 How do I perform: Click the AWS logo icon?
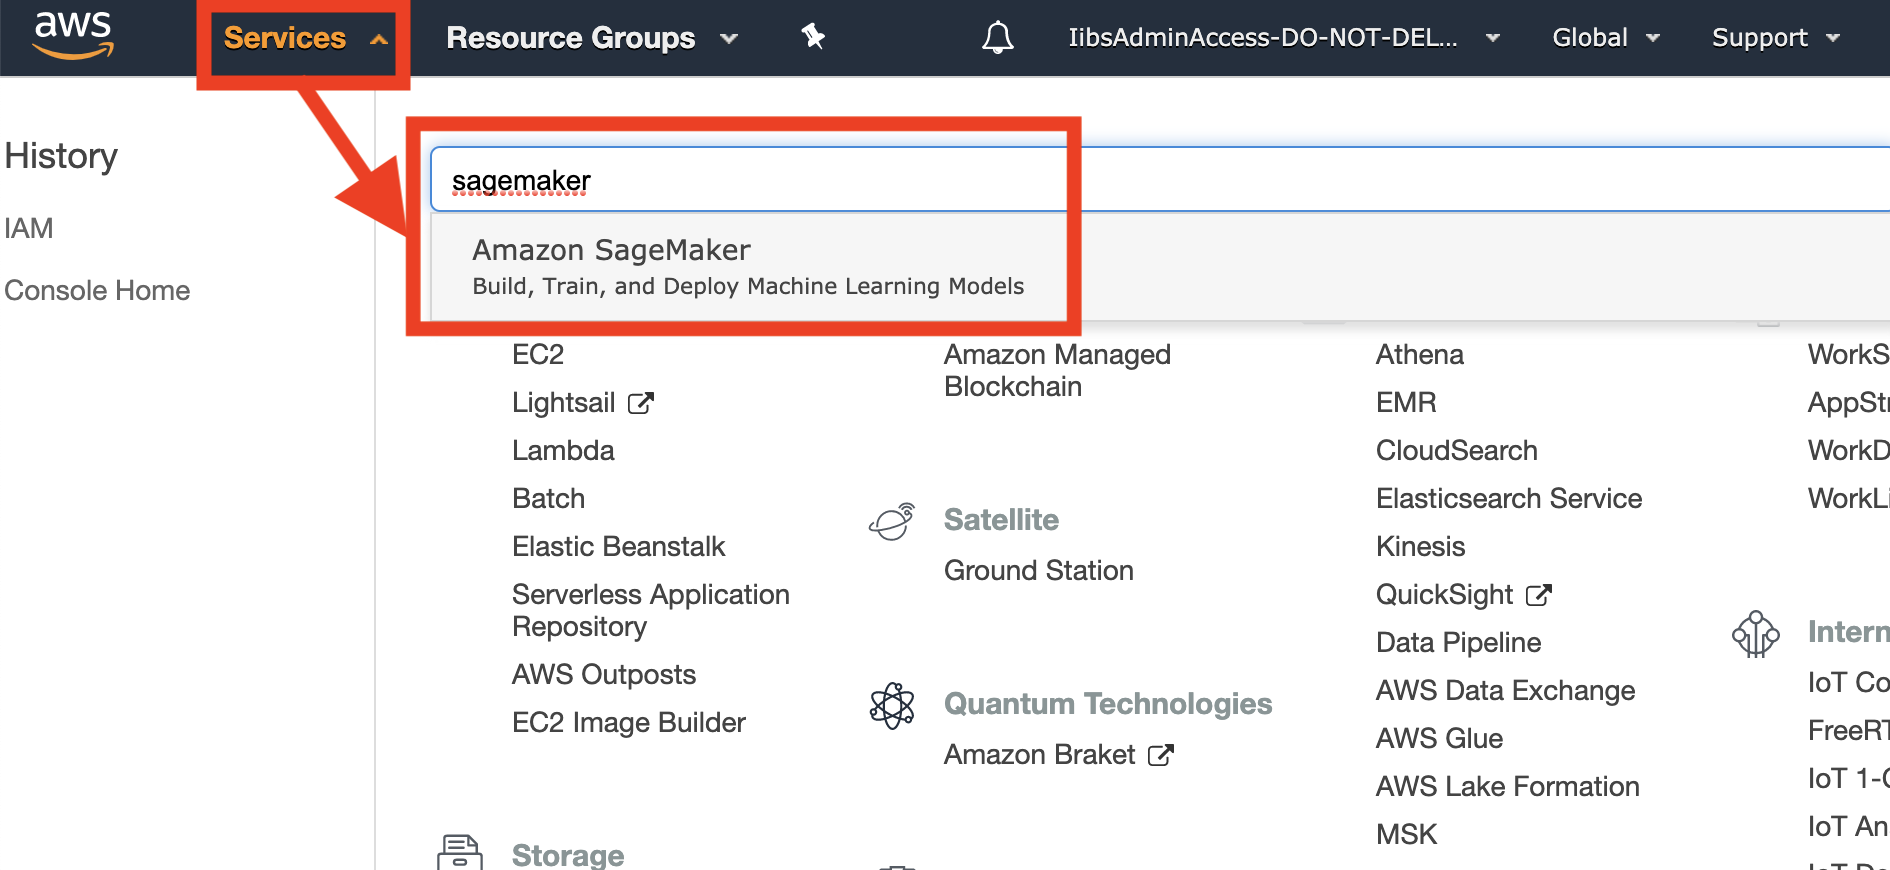click(73, 36)
